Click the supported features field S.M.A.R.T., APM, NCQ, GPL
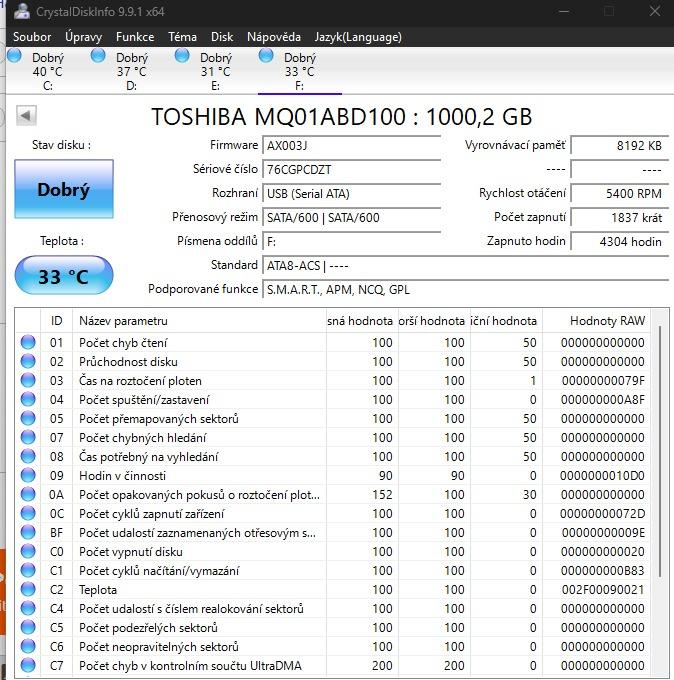Viewport: 674px width, 680px height. pos(465,289)
